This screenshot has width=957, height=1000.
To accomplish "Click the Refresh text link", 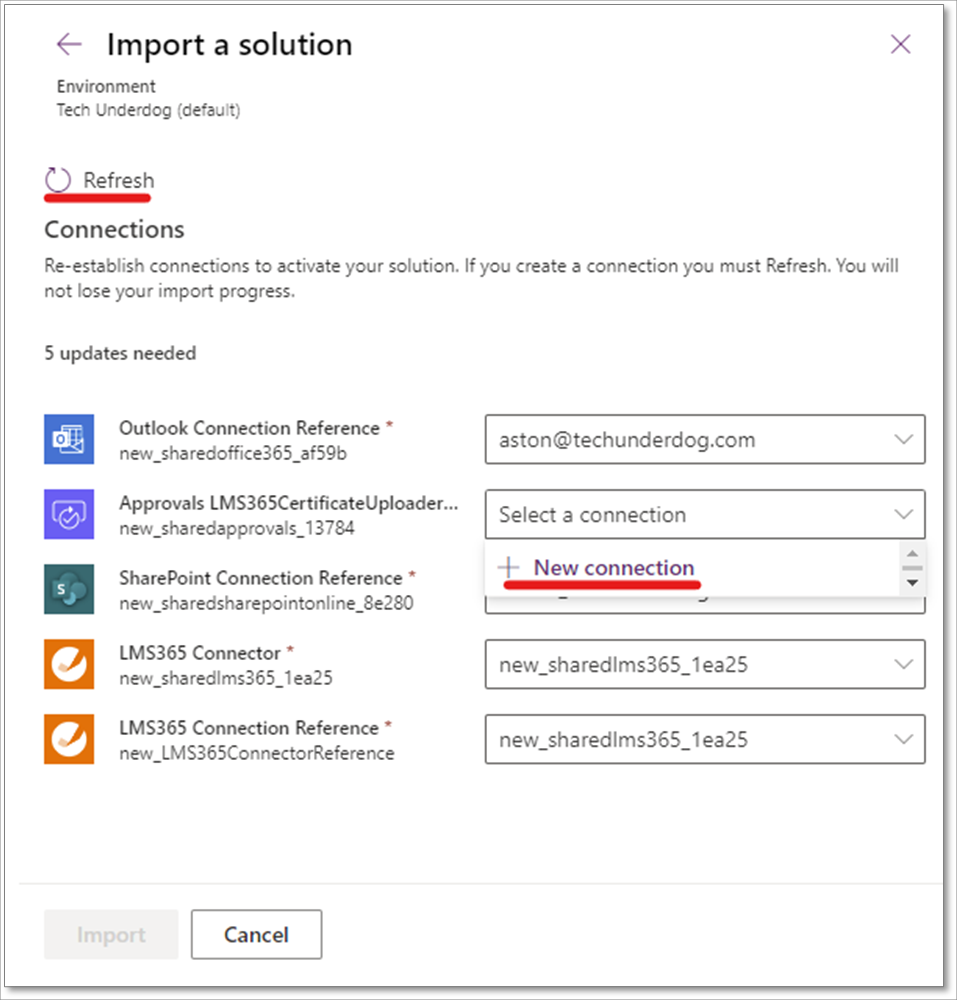I will click(x=119, y=181).
